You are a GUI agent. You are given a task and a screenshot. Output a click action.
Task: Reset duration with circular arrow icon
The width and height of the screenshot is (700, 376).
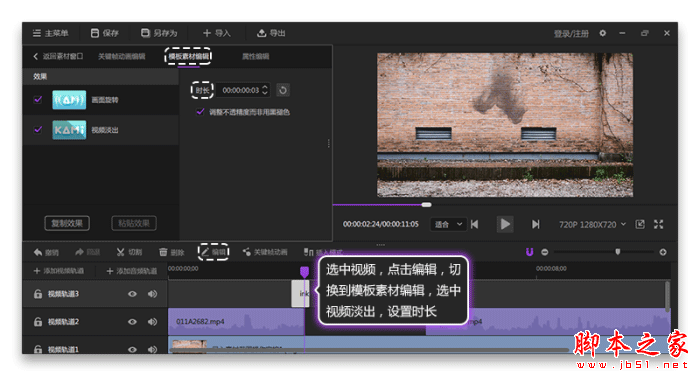[283, 90]
